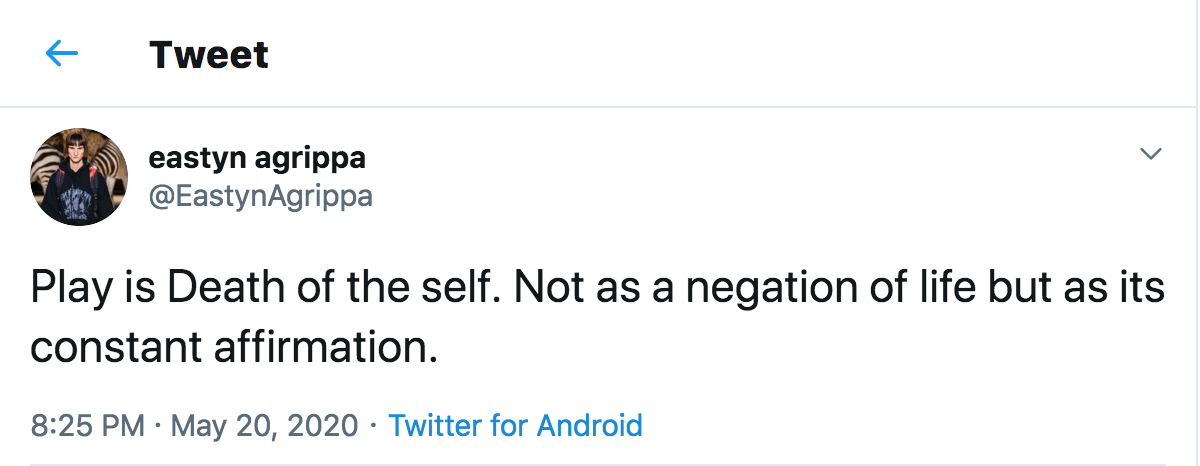Go back using the blue arrow
1200x466 pixels.
click(x=62, y=53)
